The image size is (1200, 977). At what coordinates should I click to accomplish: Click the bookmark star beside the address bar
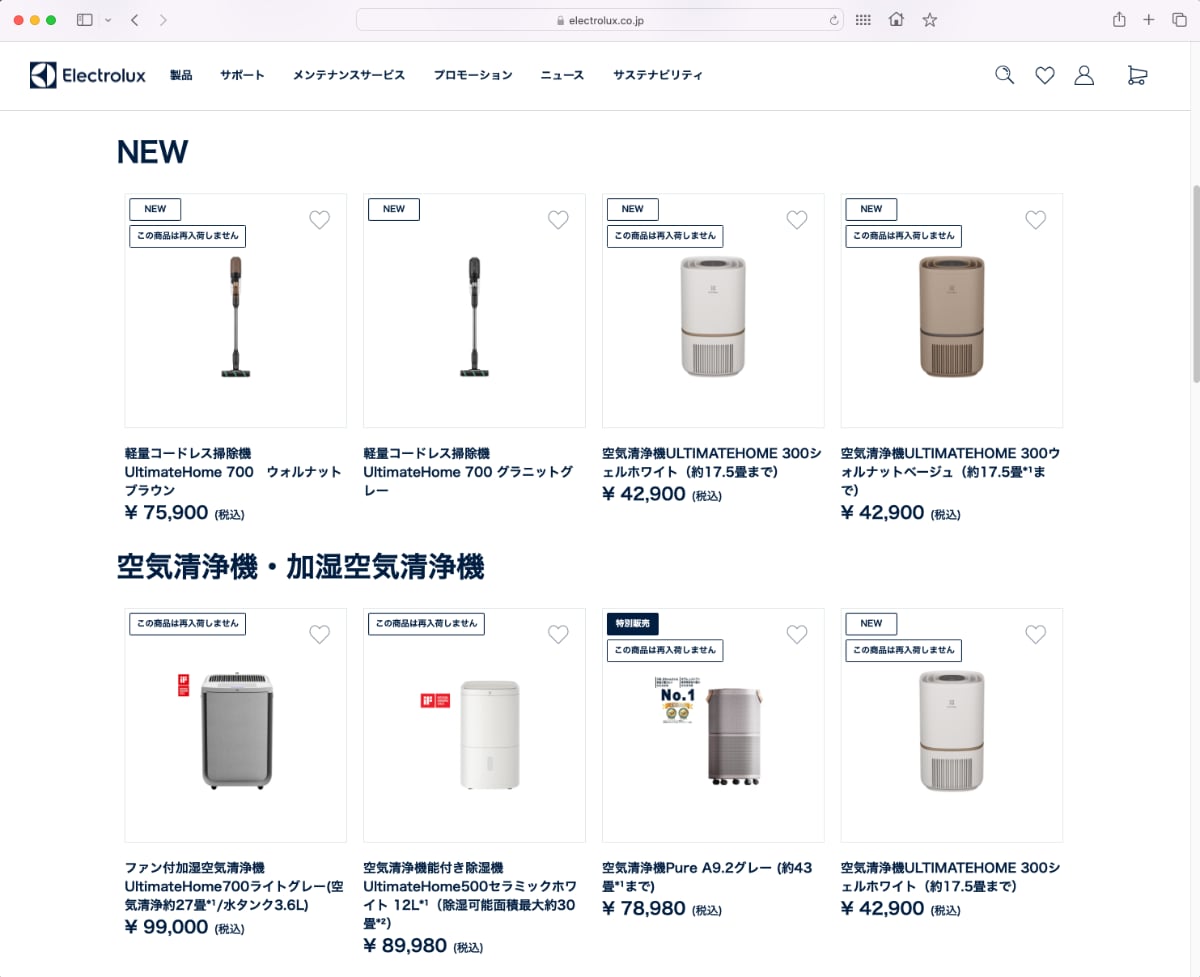click(x=930, y=19)
